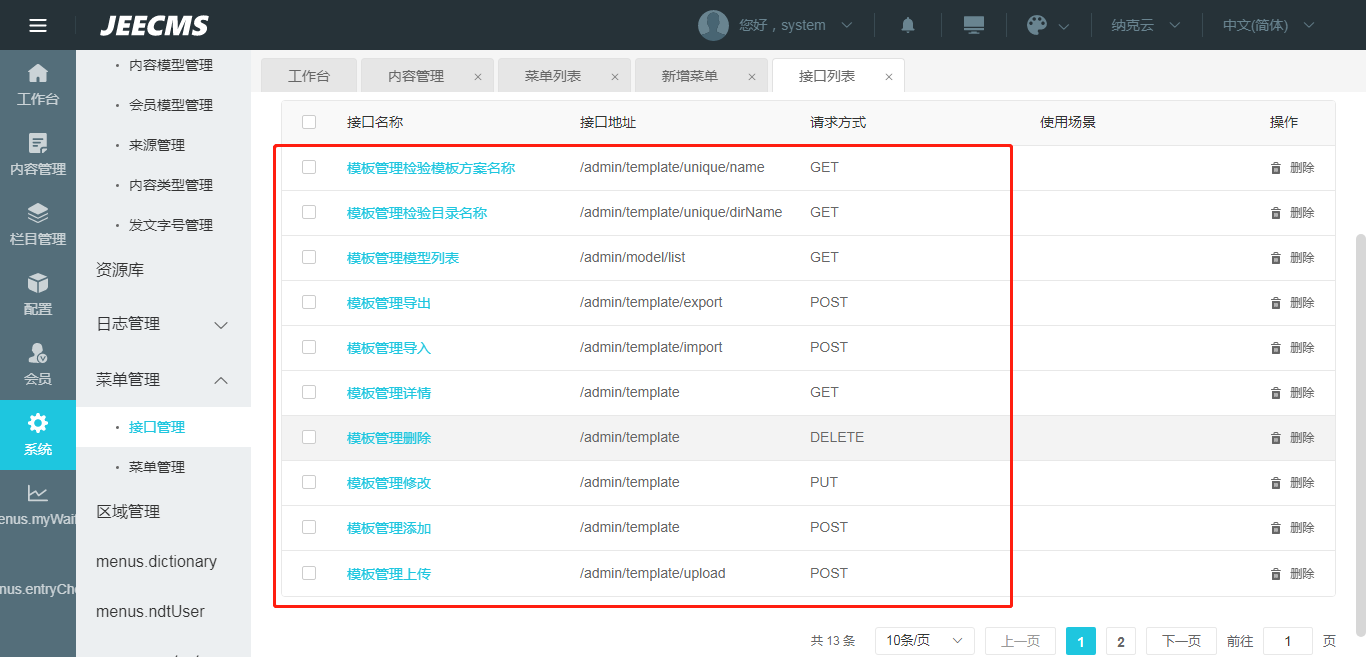This screenshot has width=1366, height=657.
Task: Select 接口管理 in submenu
Action: pos(157,427)
